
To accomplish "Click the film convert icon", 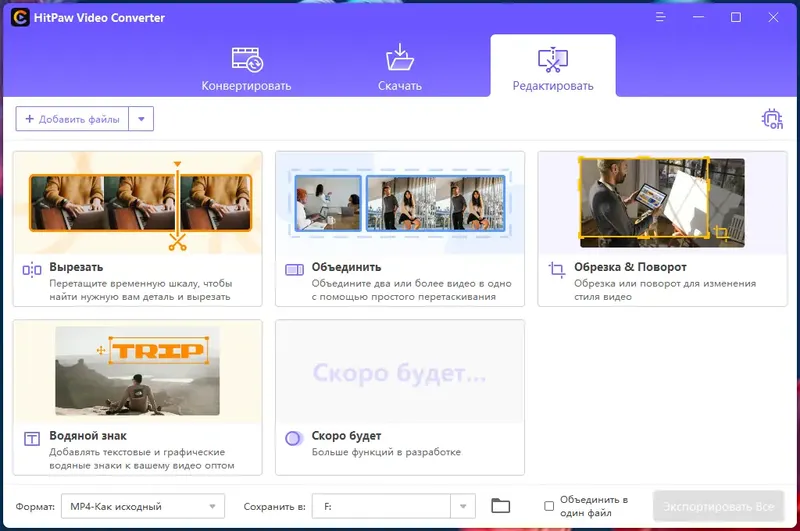I will 247,59.
